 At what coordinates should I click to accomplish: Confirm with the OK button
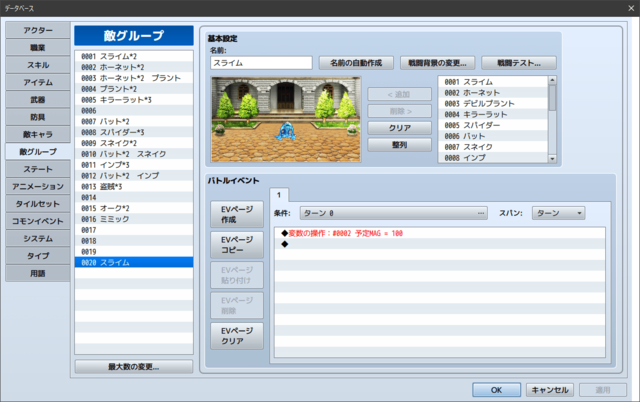[x=496, y=390]
